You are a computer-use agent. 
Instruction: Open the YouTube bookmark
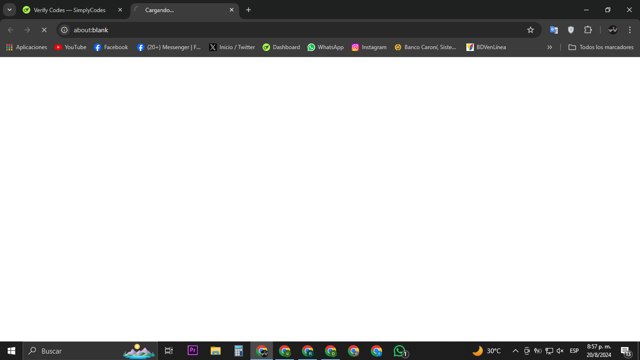(70, 47)
